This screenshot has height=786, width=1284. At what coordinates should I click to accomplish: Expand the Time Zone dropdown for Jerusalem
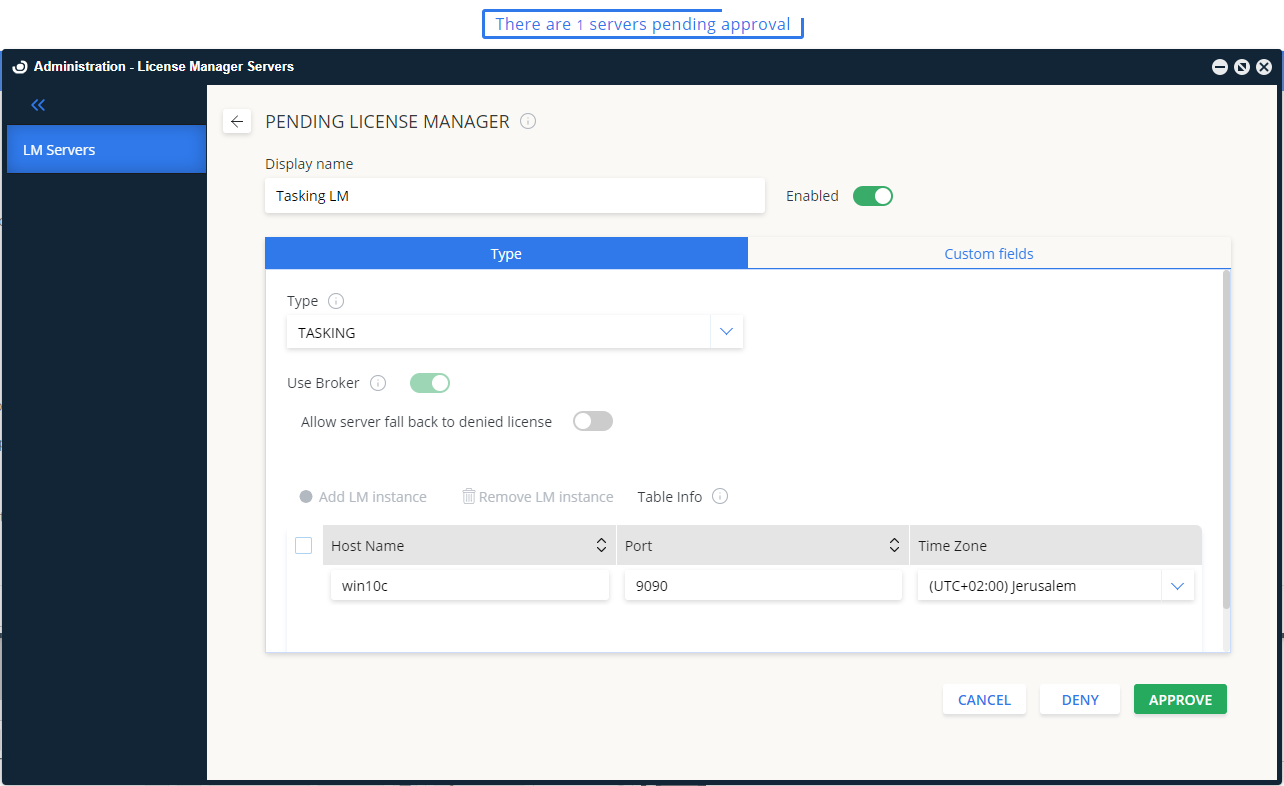[1177, 586]
